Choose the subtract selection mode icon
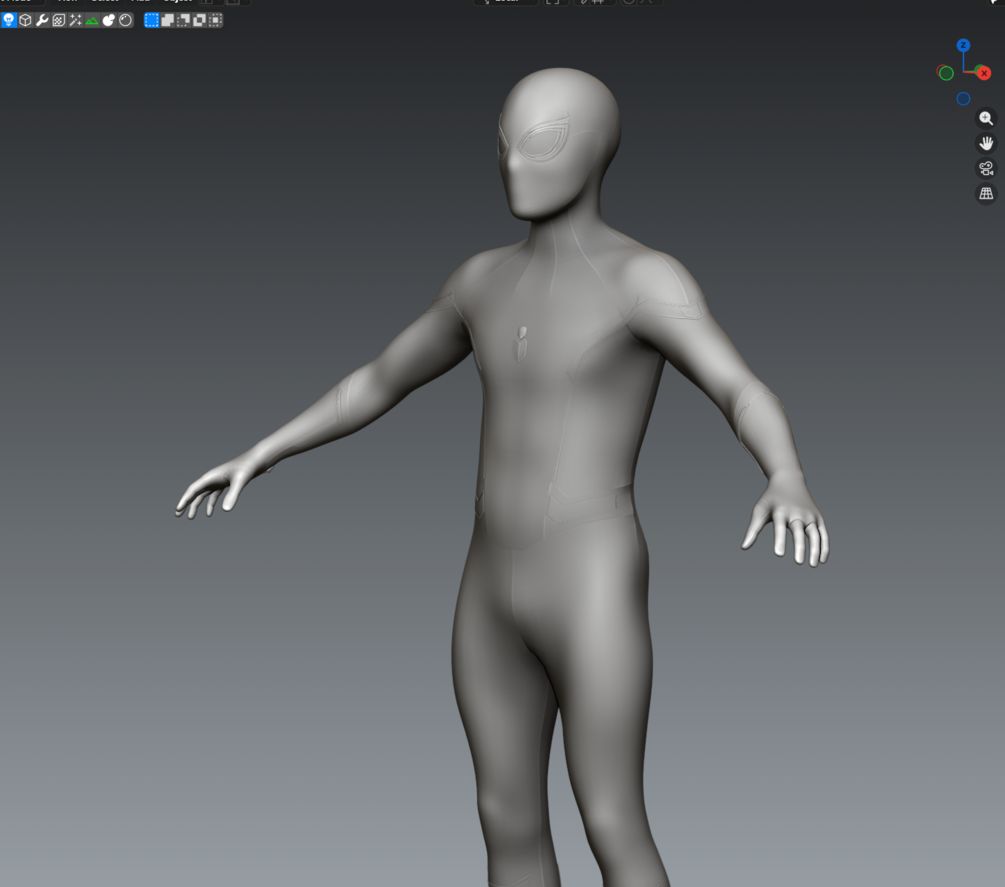The image size is (1005, 887). coord(183,21)
